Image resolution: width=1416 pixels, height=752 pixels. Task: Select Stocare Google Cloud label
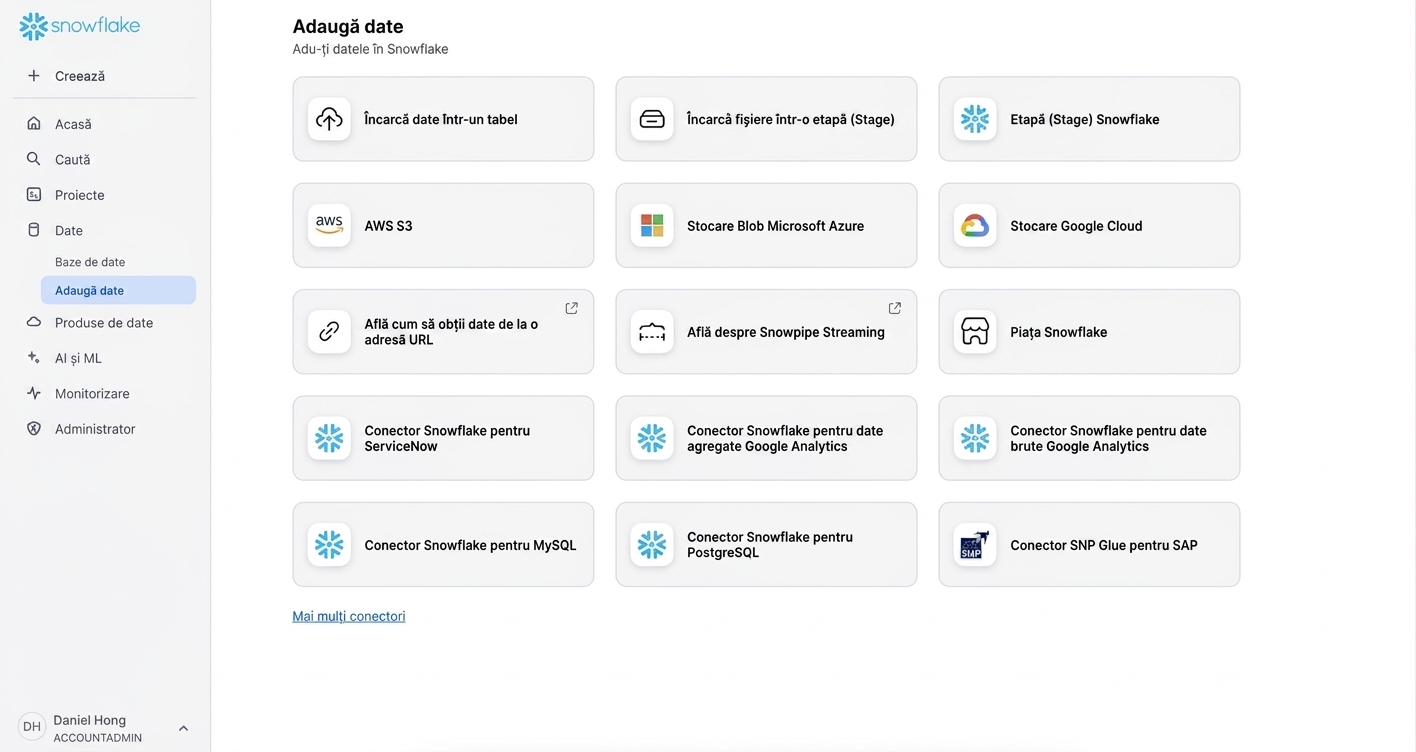[x=1076, y=226]
